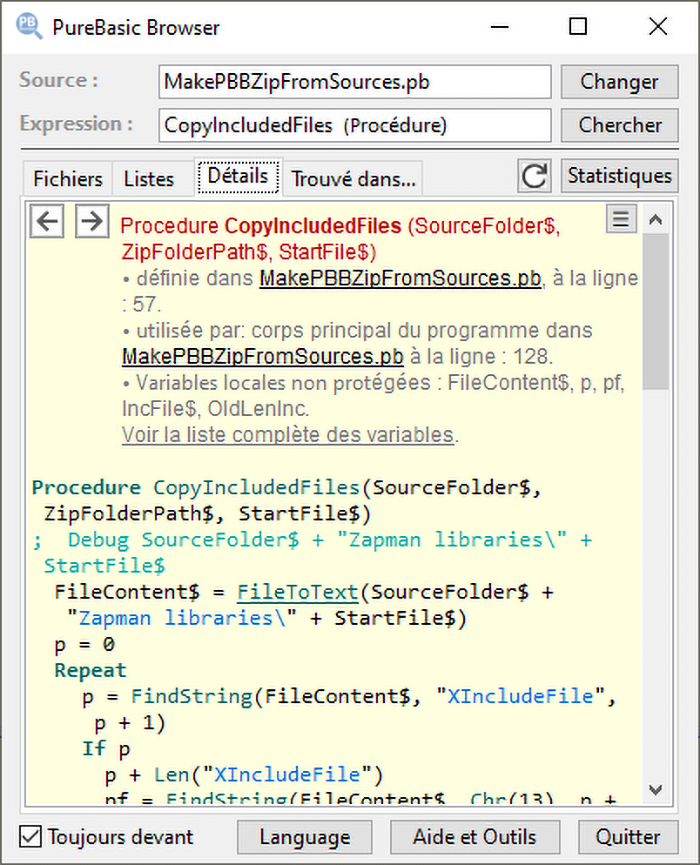Click the Chercher button
The height and width of the screenshot is (865, 700).
click(x=619, y=125)
